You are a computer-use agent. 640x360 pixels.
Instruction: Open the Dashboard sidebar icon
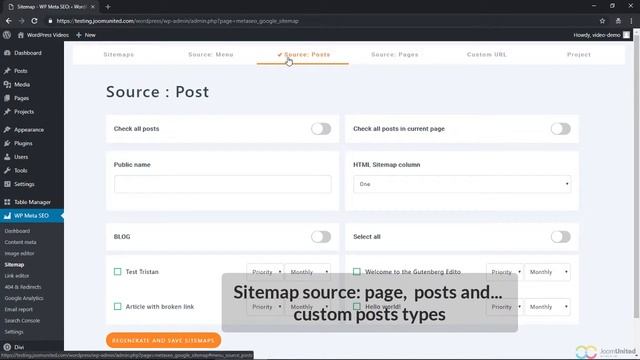point(7,53)
